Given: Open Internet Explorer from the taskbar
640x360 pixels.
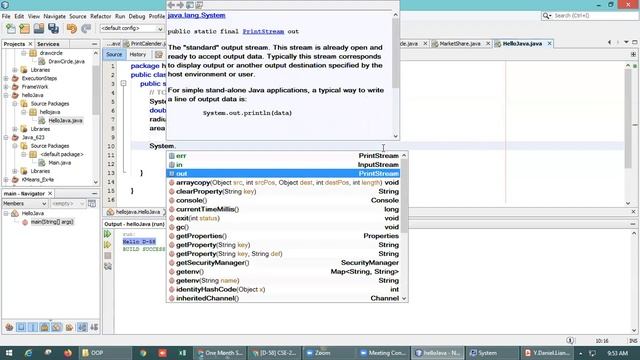Looking at the screenshot, I should pos(28,353).
